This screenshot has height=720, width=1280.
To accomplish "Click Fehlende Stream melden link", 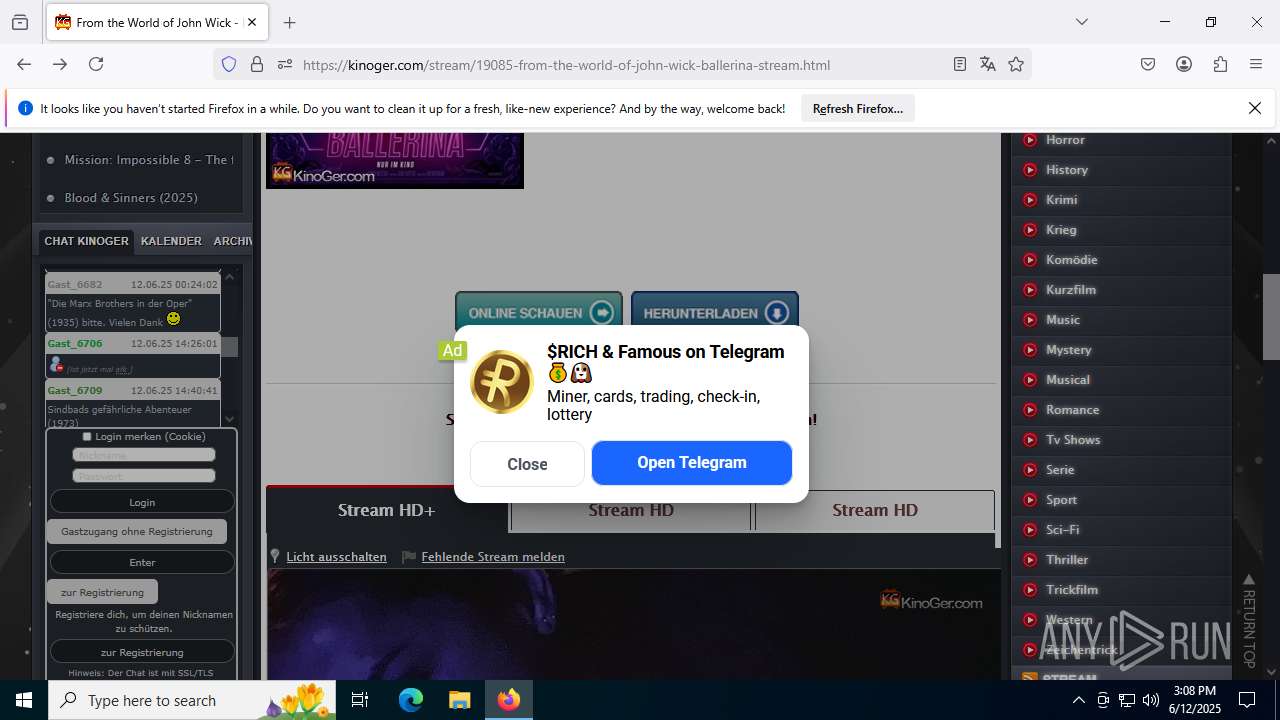I will point(493,557).
